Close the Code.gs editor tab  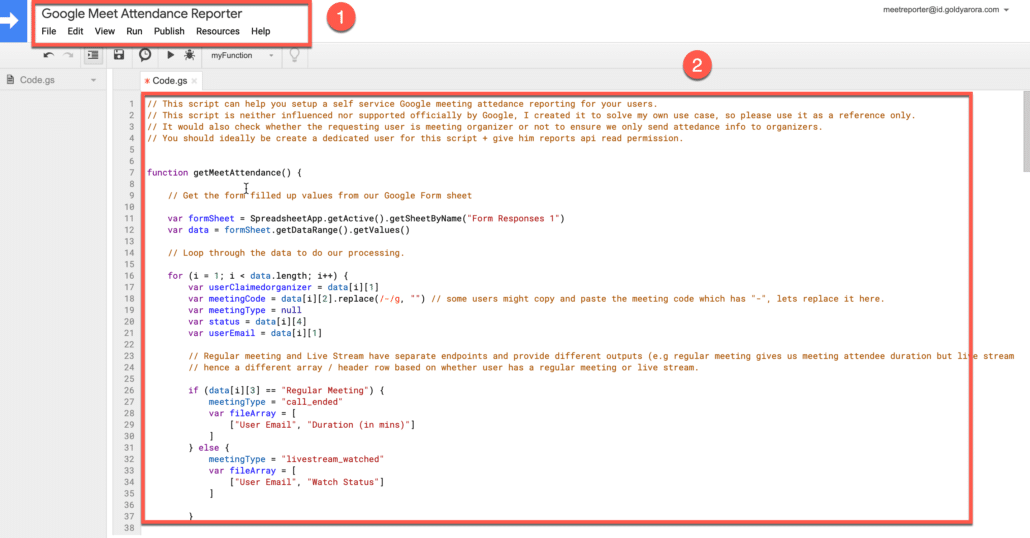click(x=194, y=81)
